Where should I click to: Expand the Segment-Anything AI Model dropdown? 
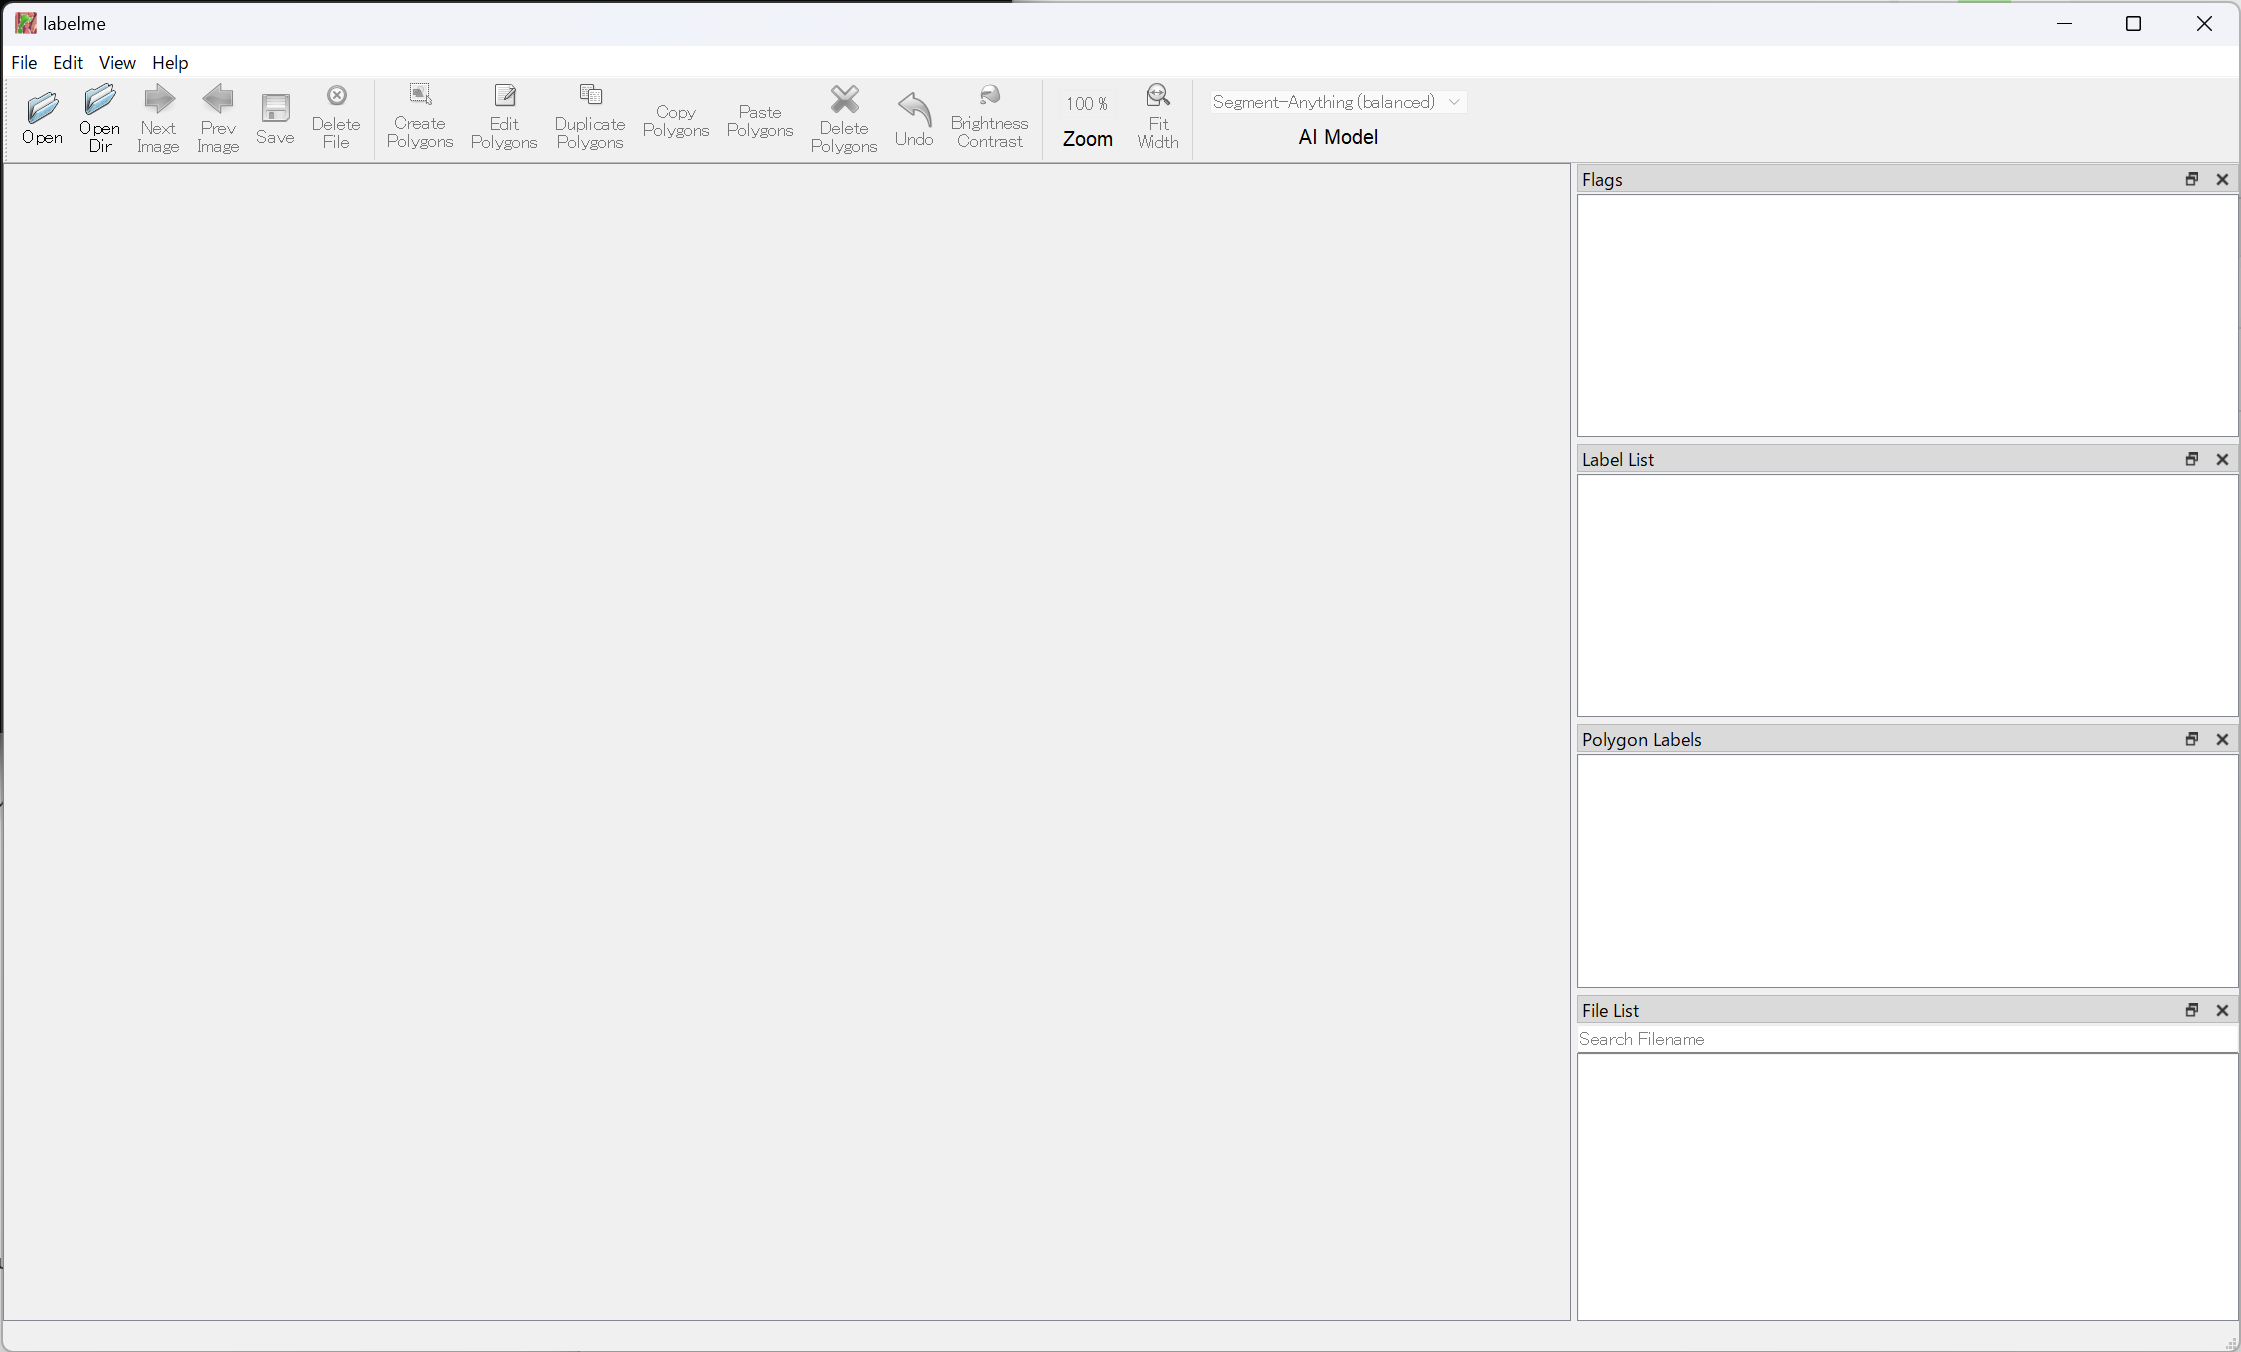1337,102
